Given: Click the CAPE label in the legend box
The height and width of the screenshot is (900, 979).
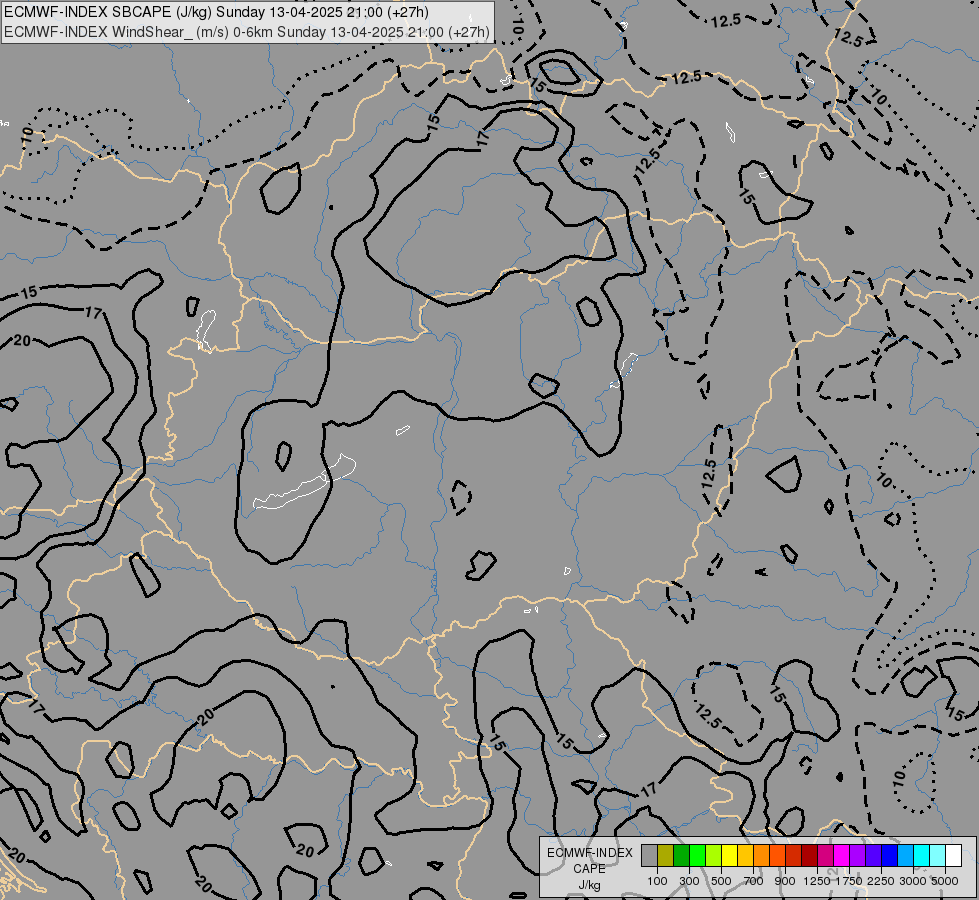Looking at the screenshot, I should (x=589, y=869).
